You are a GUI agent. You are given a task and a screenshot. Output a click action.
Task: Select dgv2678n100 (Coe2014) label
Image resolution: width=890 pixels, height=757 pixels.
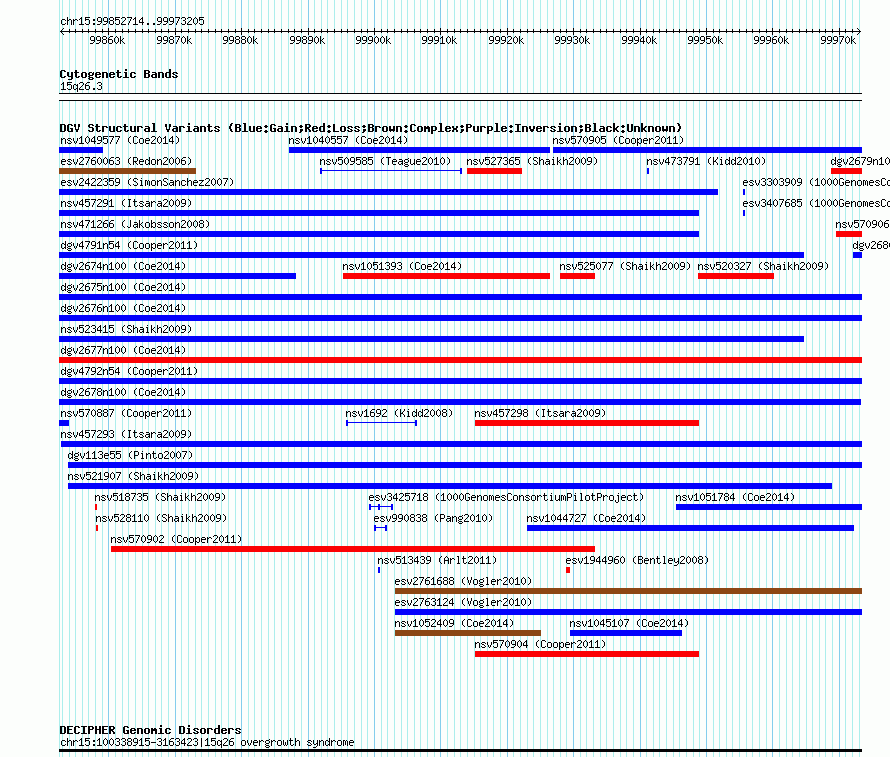pyautogui.click(x=123, y=392)
